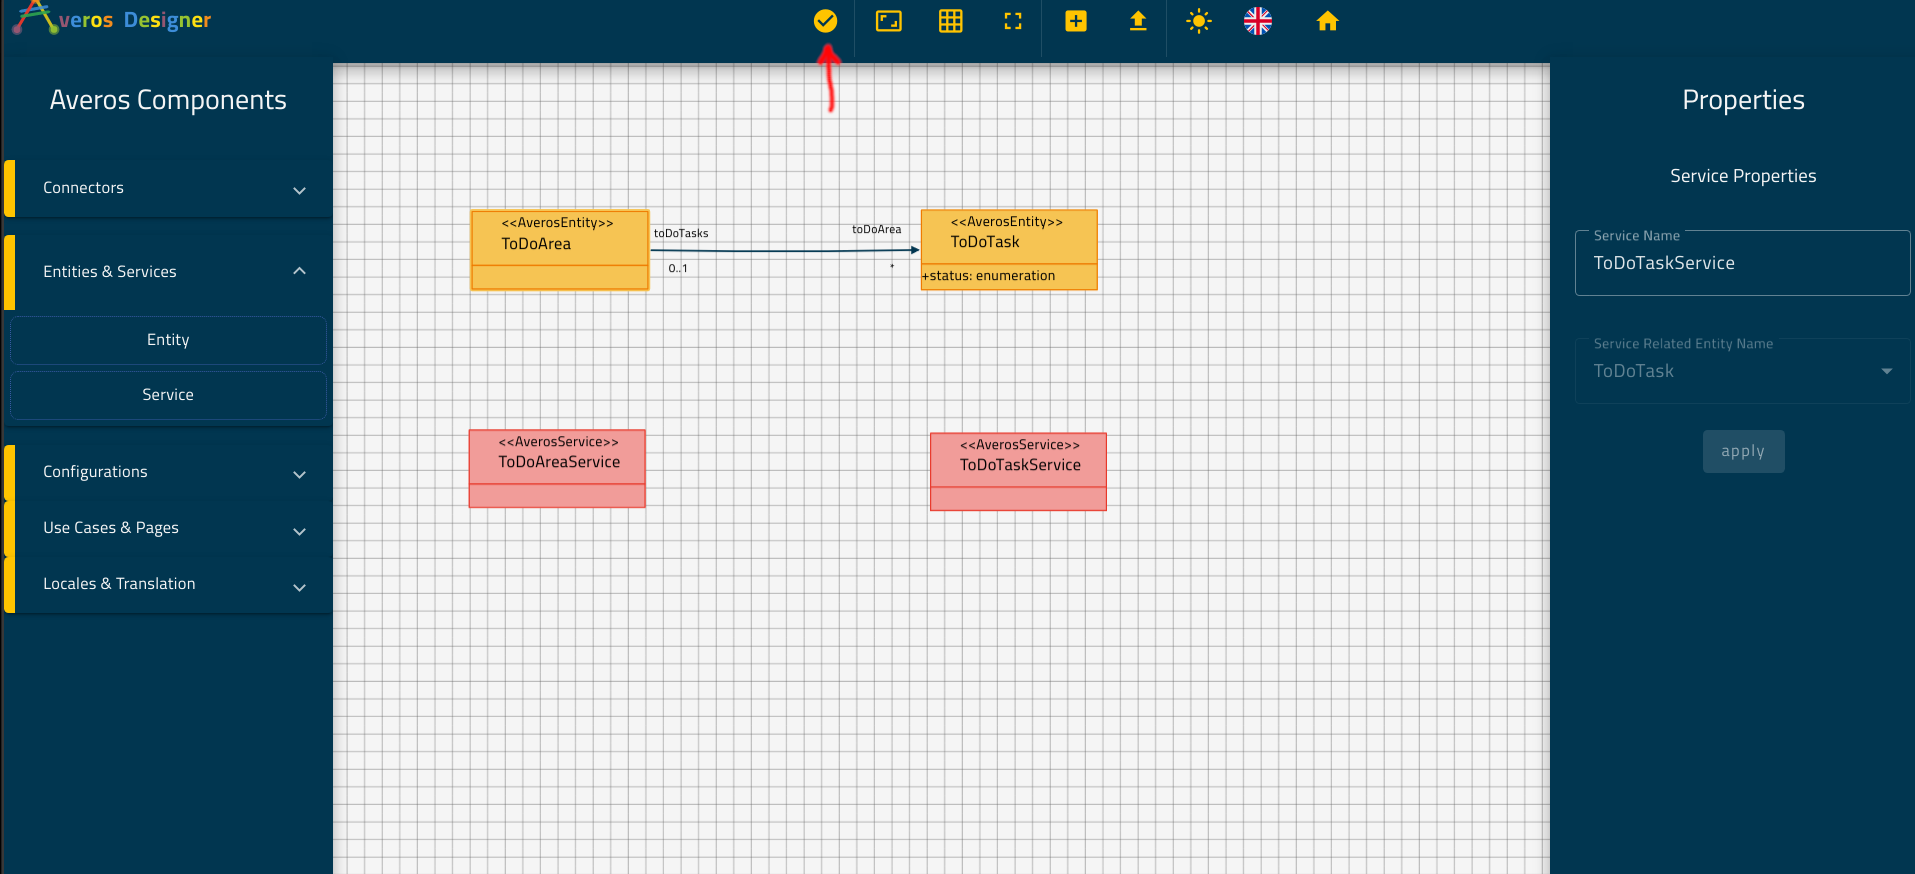The height and width of the screenshot is (874, 1915).
Task: Click the validate checkmark icon in toolbar
Action: pyautogui.click(x=825, y=21)
